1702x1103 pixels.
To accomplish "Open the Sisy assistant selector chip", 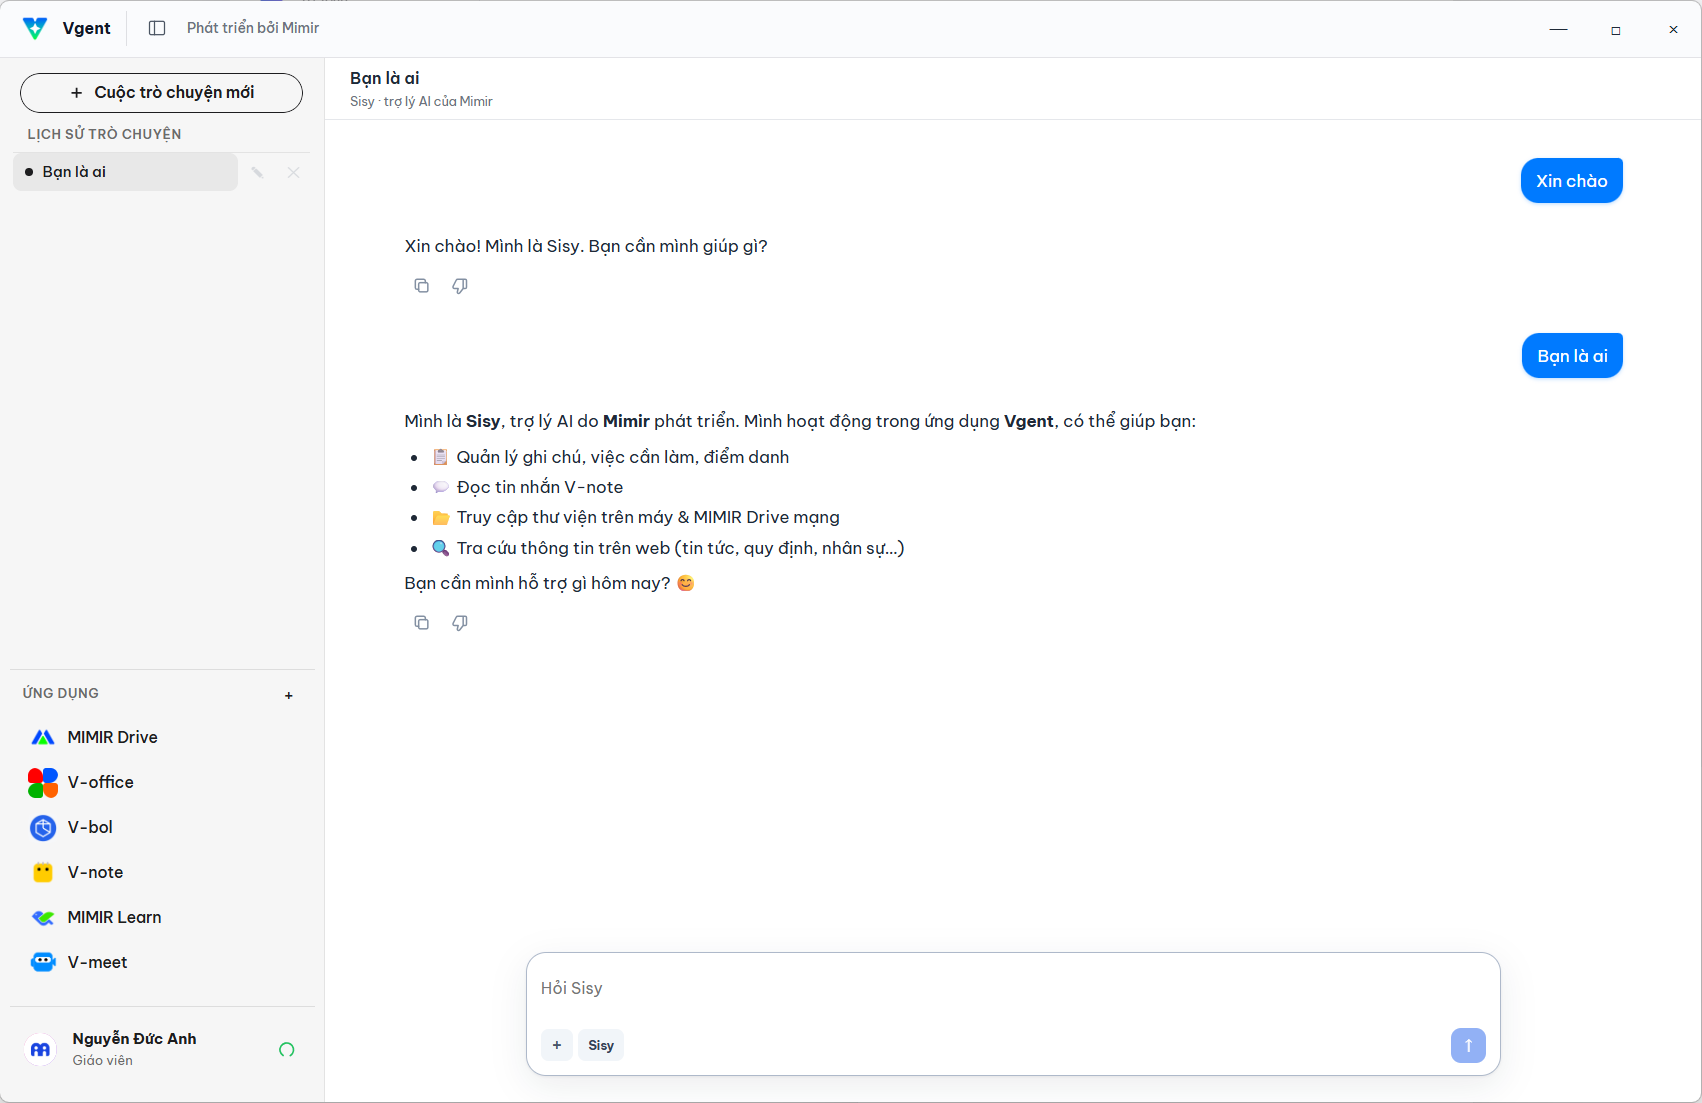I will coord(601,1045).
